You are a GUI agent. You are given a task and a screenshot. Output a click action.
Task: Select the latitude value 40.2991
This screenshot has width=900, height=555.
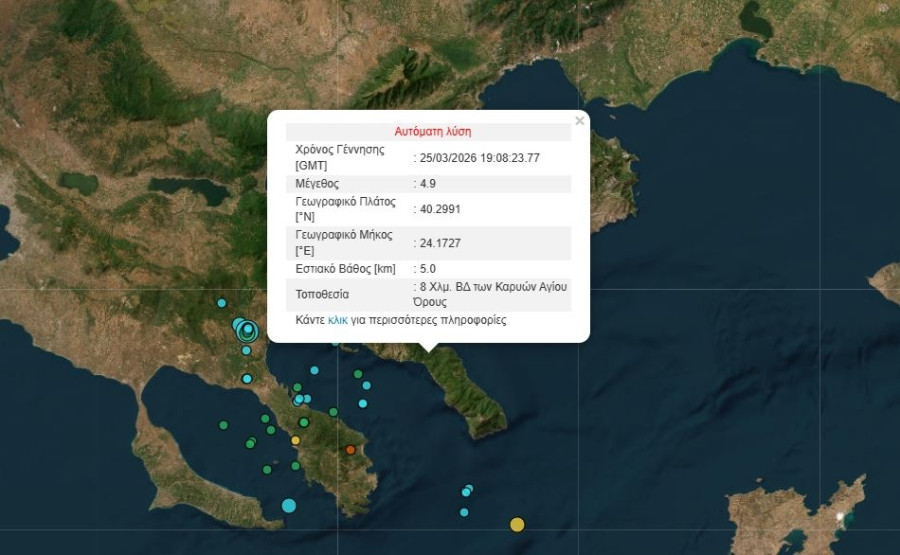440,209
